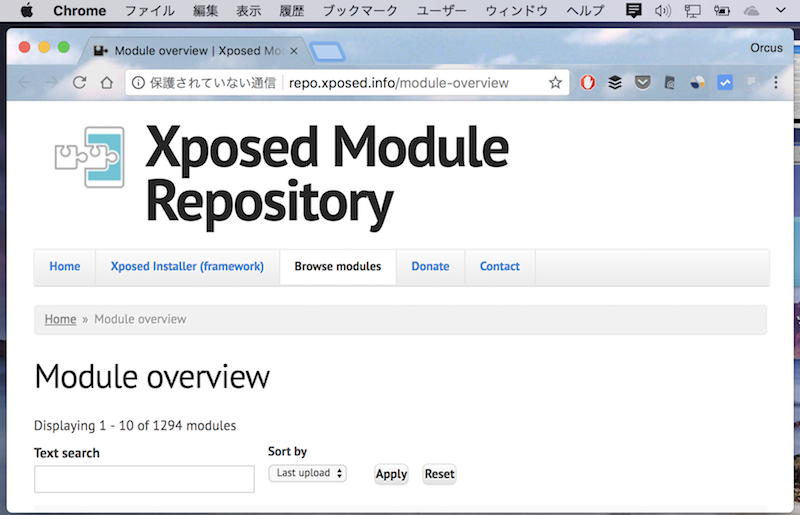Expand the menu bar overflow chevron
Image resolution: width=800 pixels, height=515 pixels.
point(781,10)
